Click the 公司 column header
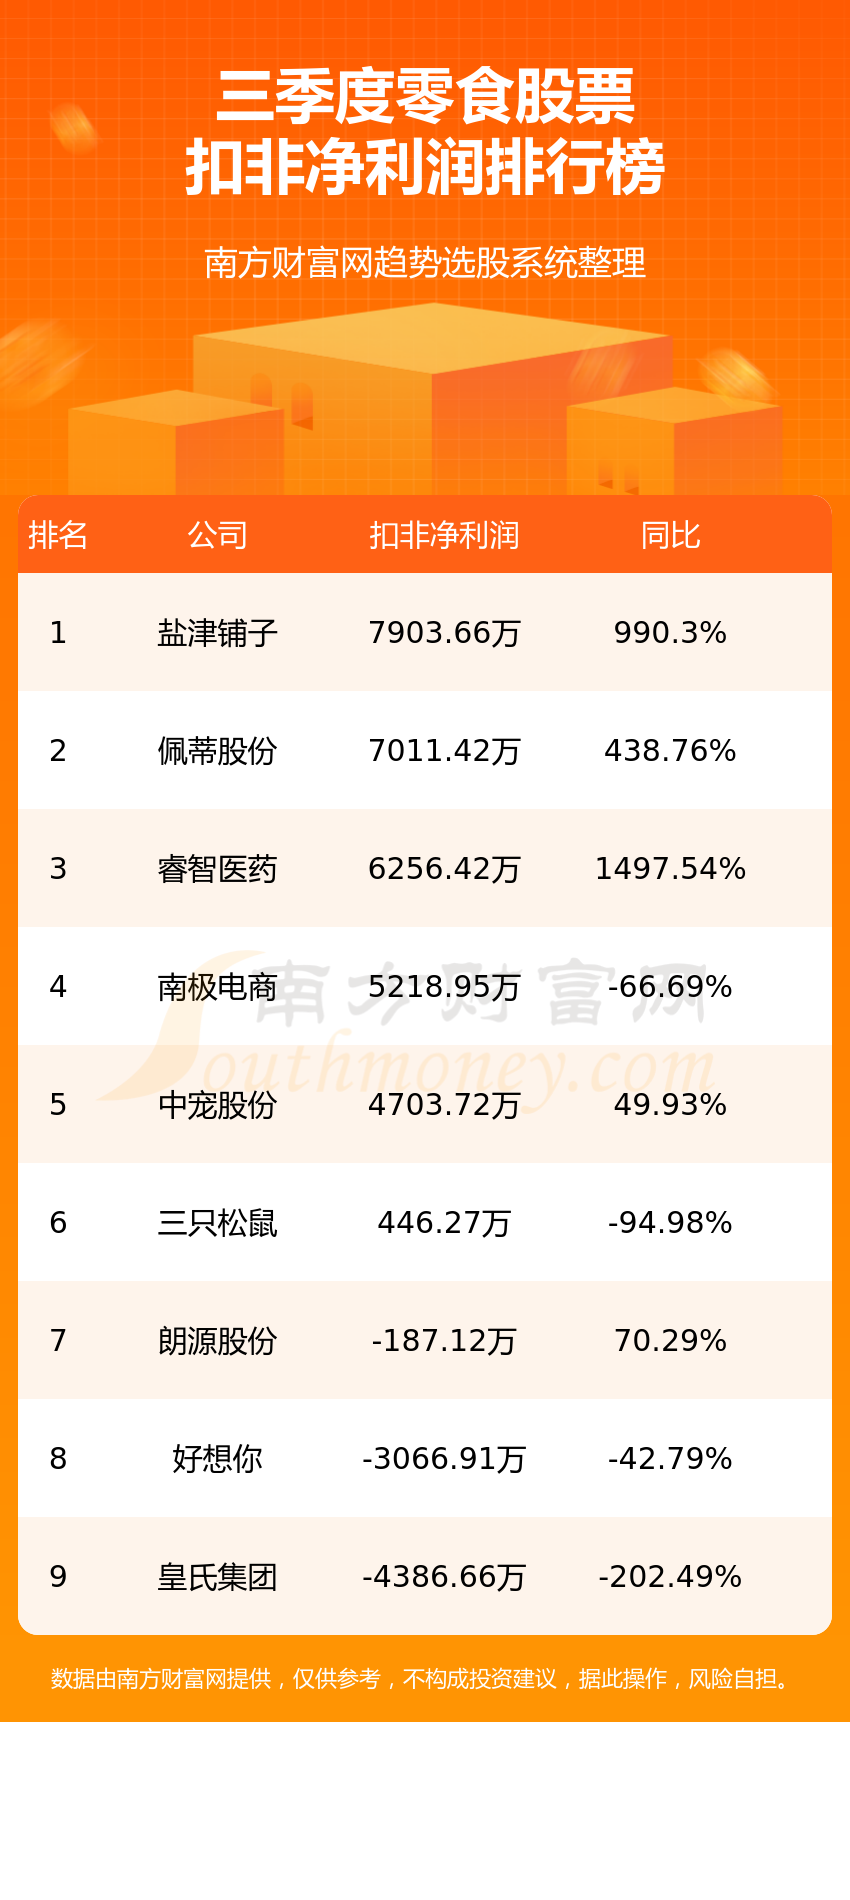Image resolution: width=850 pixels, height=1900 pixels. point(217,535)
